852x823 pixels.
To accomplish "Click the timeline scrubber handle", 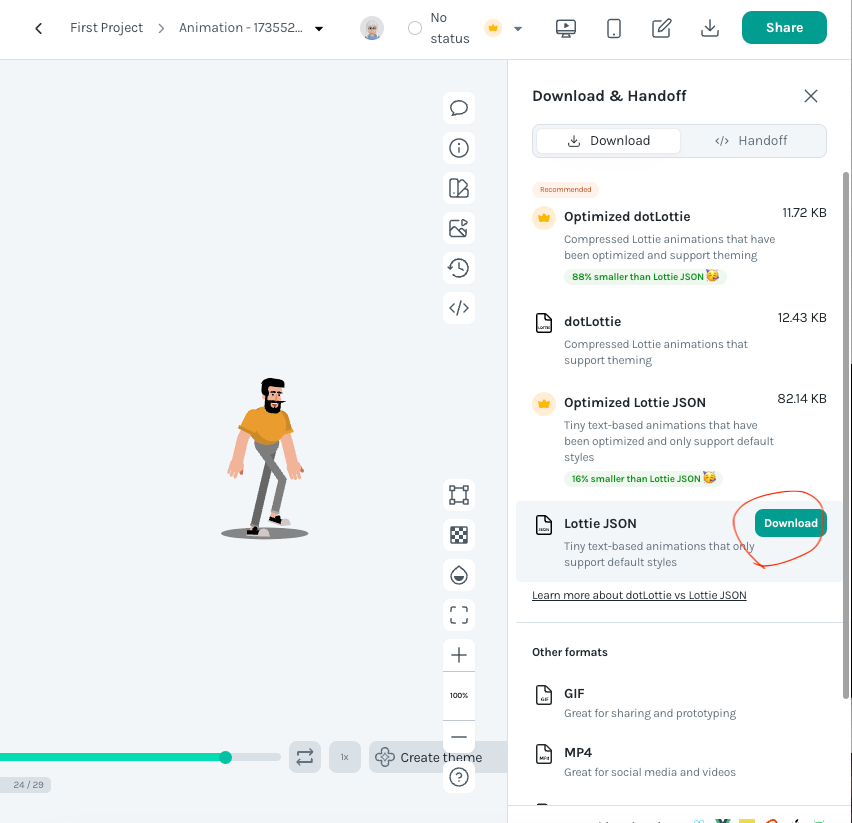I will coord(225,757).
